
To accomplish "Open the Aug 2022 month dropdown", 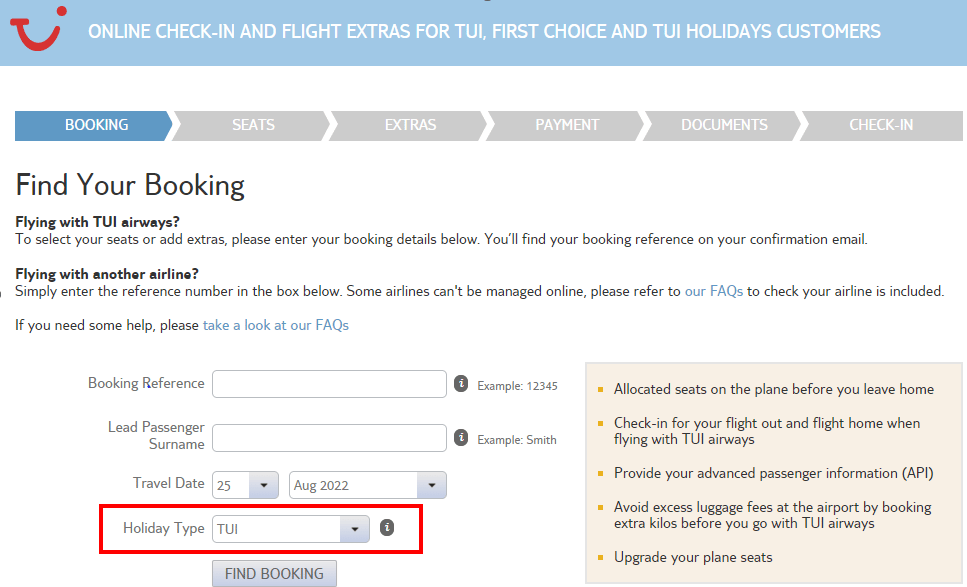I will click(x=368, y=485).
